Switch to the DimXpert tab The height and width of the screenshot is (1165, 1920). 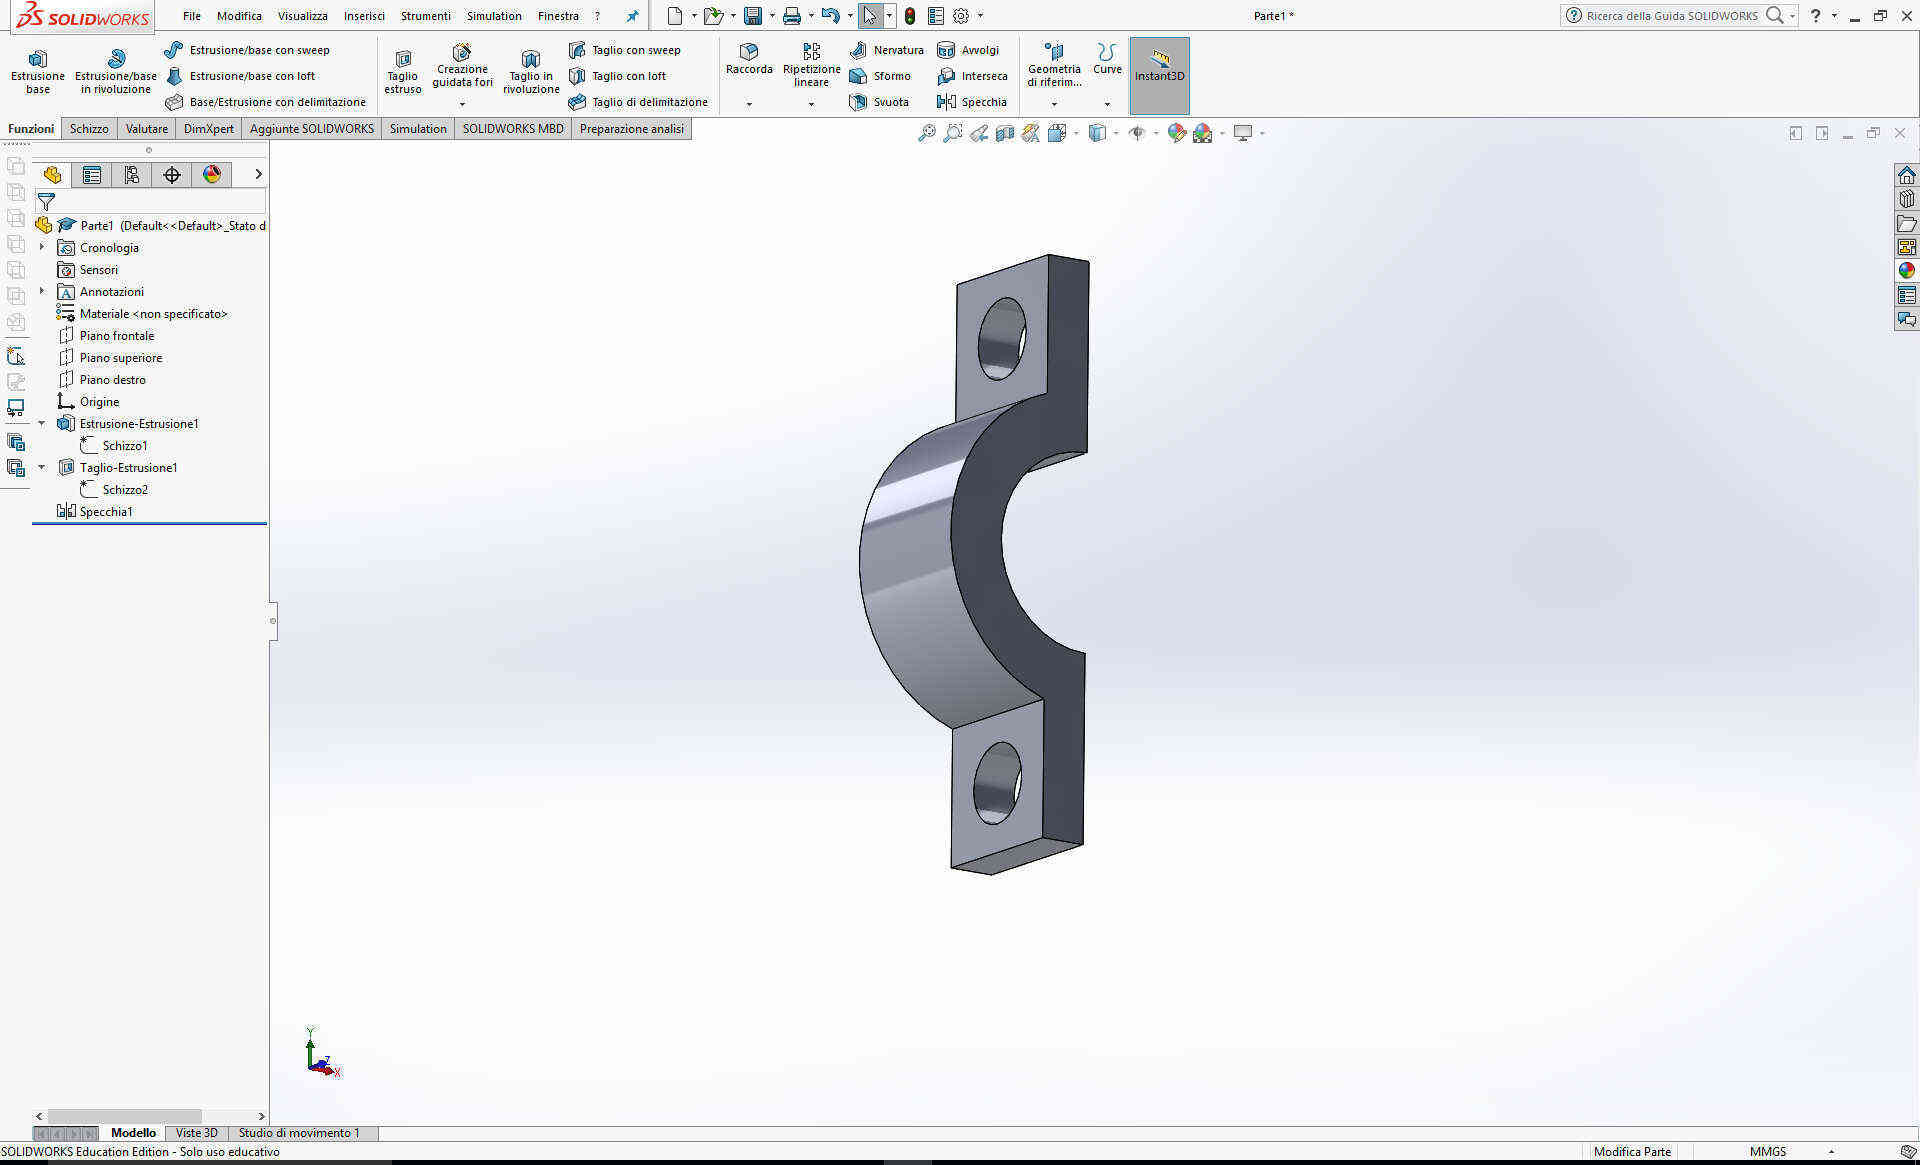(x=209, y=129)
